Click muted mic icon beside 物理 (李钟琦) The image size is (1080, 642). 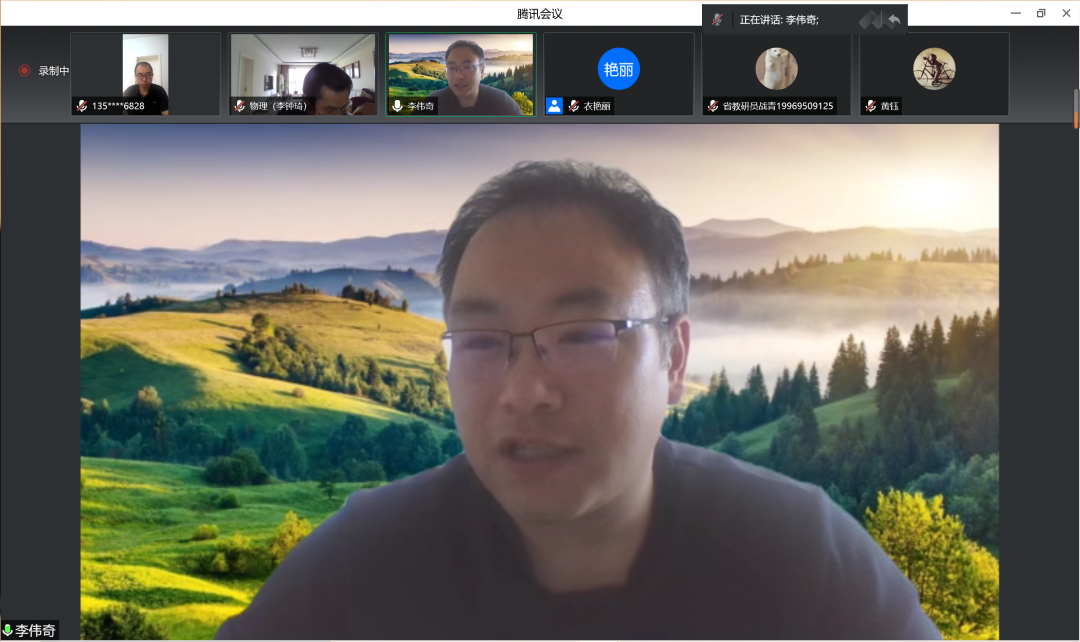coord(240,106)
